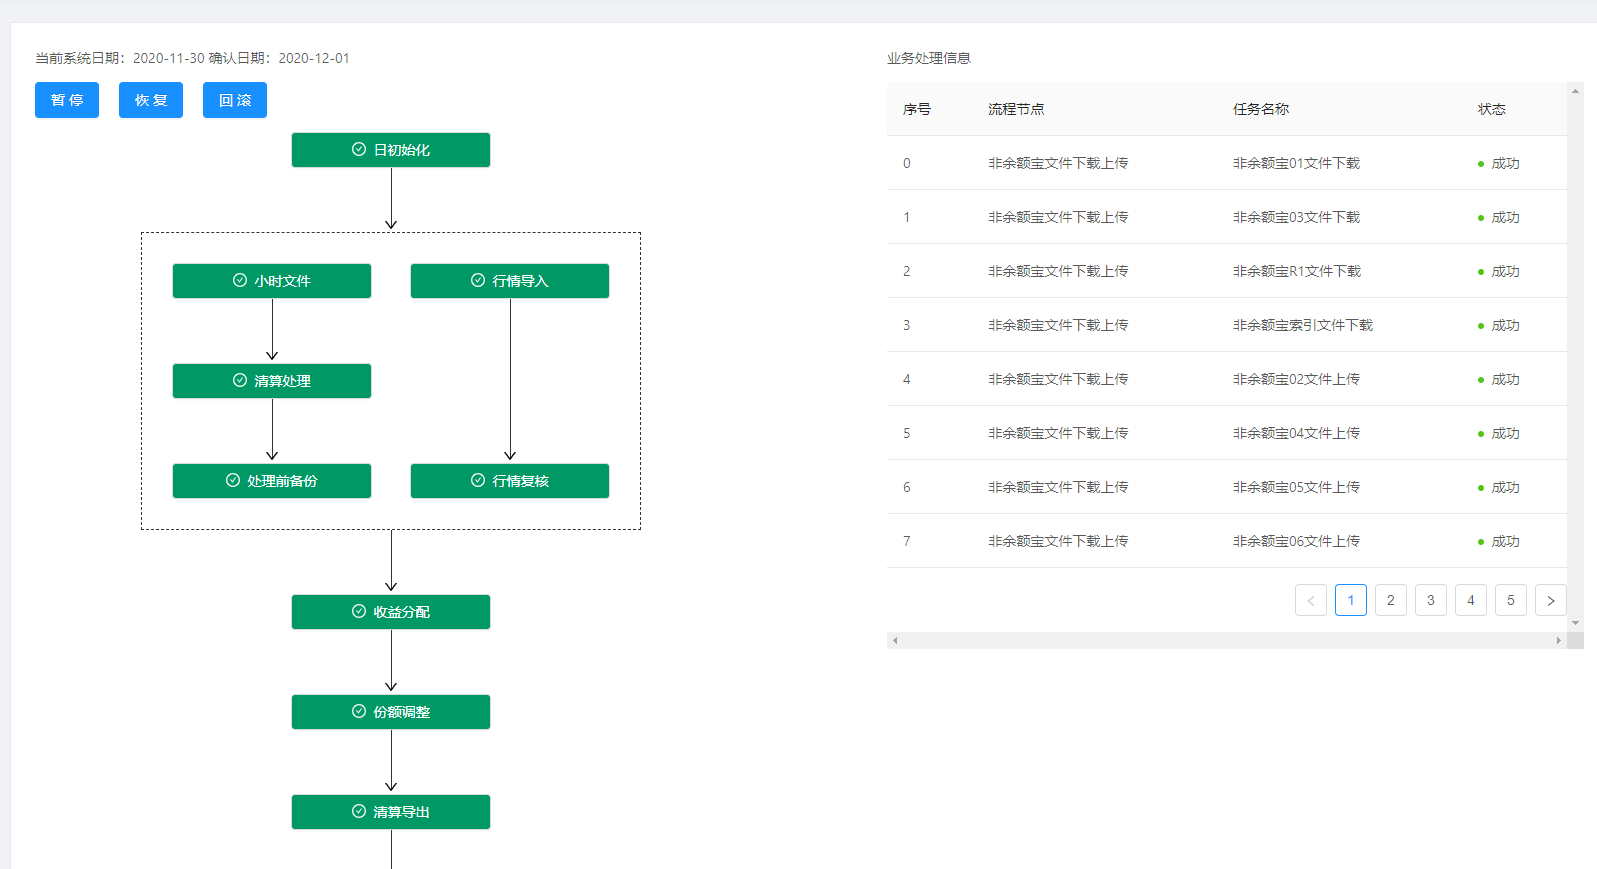
Task: Click check-circle icon on 处理前备份 node
Action: 233,480
